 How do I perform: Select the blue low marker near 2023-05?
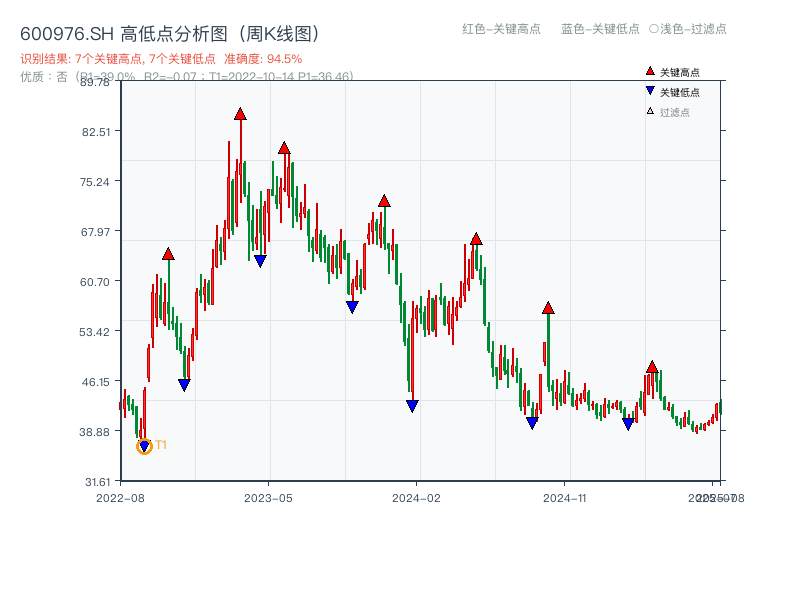tap(261, 260)
